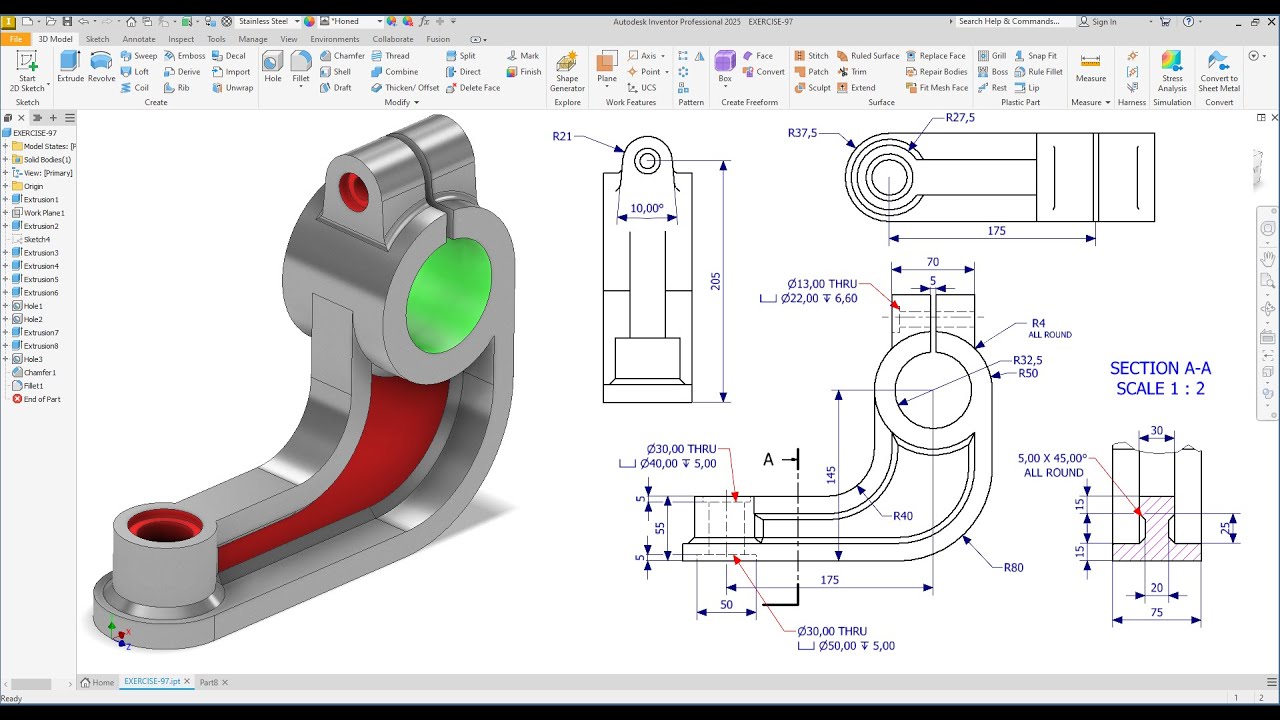Image resolution: width=1280 pixels, height=720 pixels.
Task: Go to the Home document tab
Action: tap(98, 682)
